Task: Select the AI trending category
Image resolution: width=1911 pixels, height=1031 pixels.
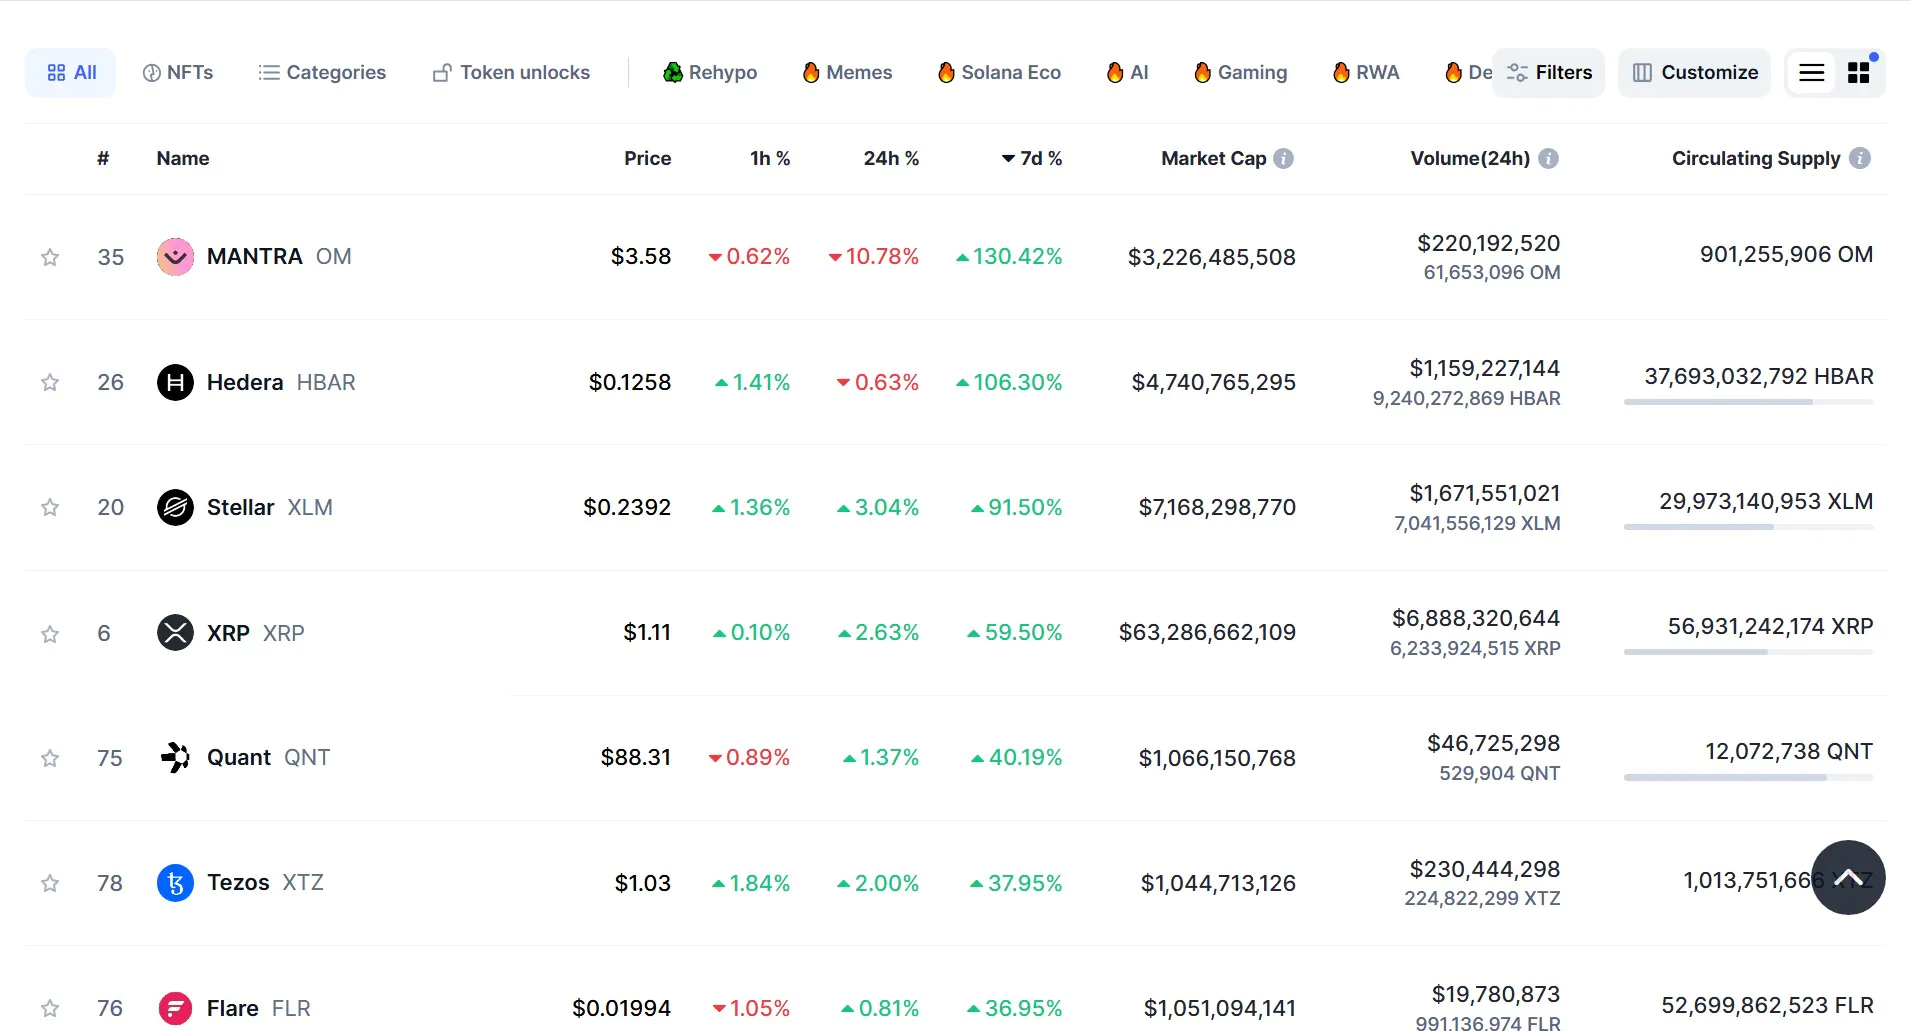Action: (x=1127, y=73)
